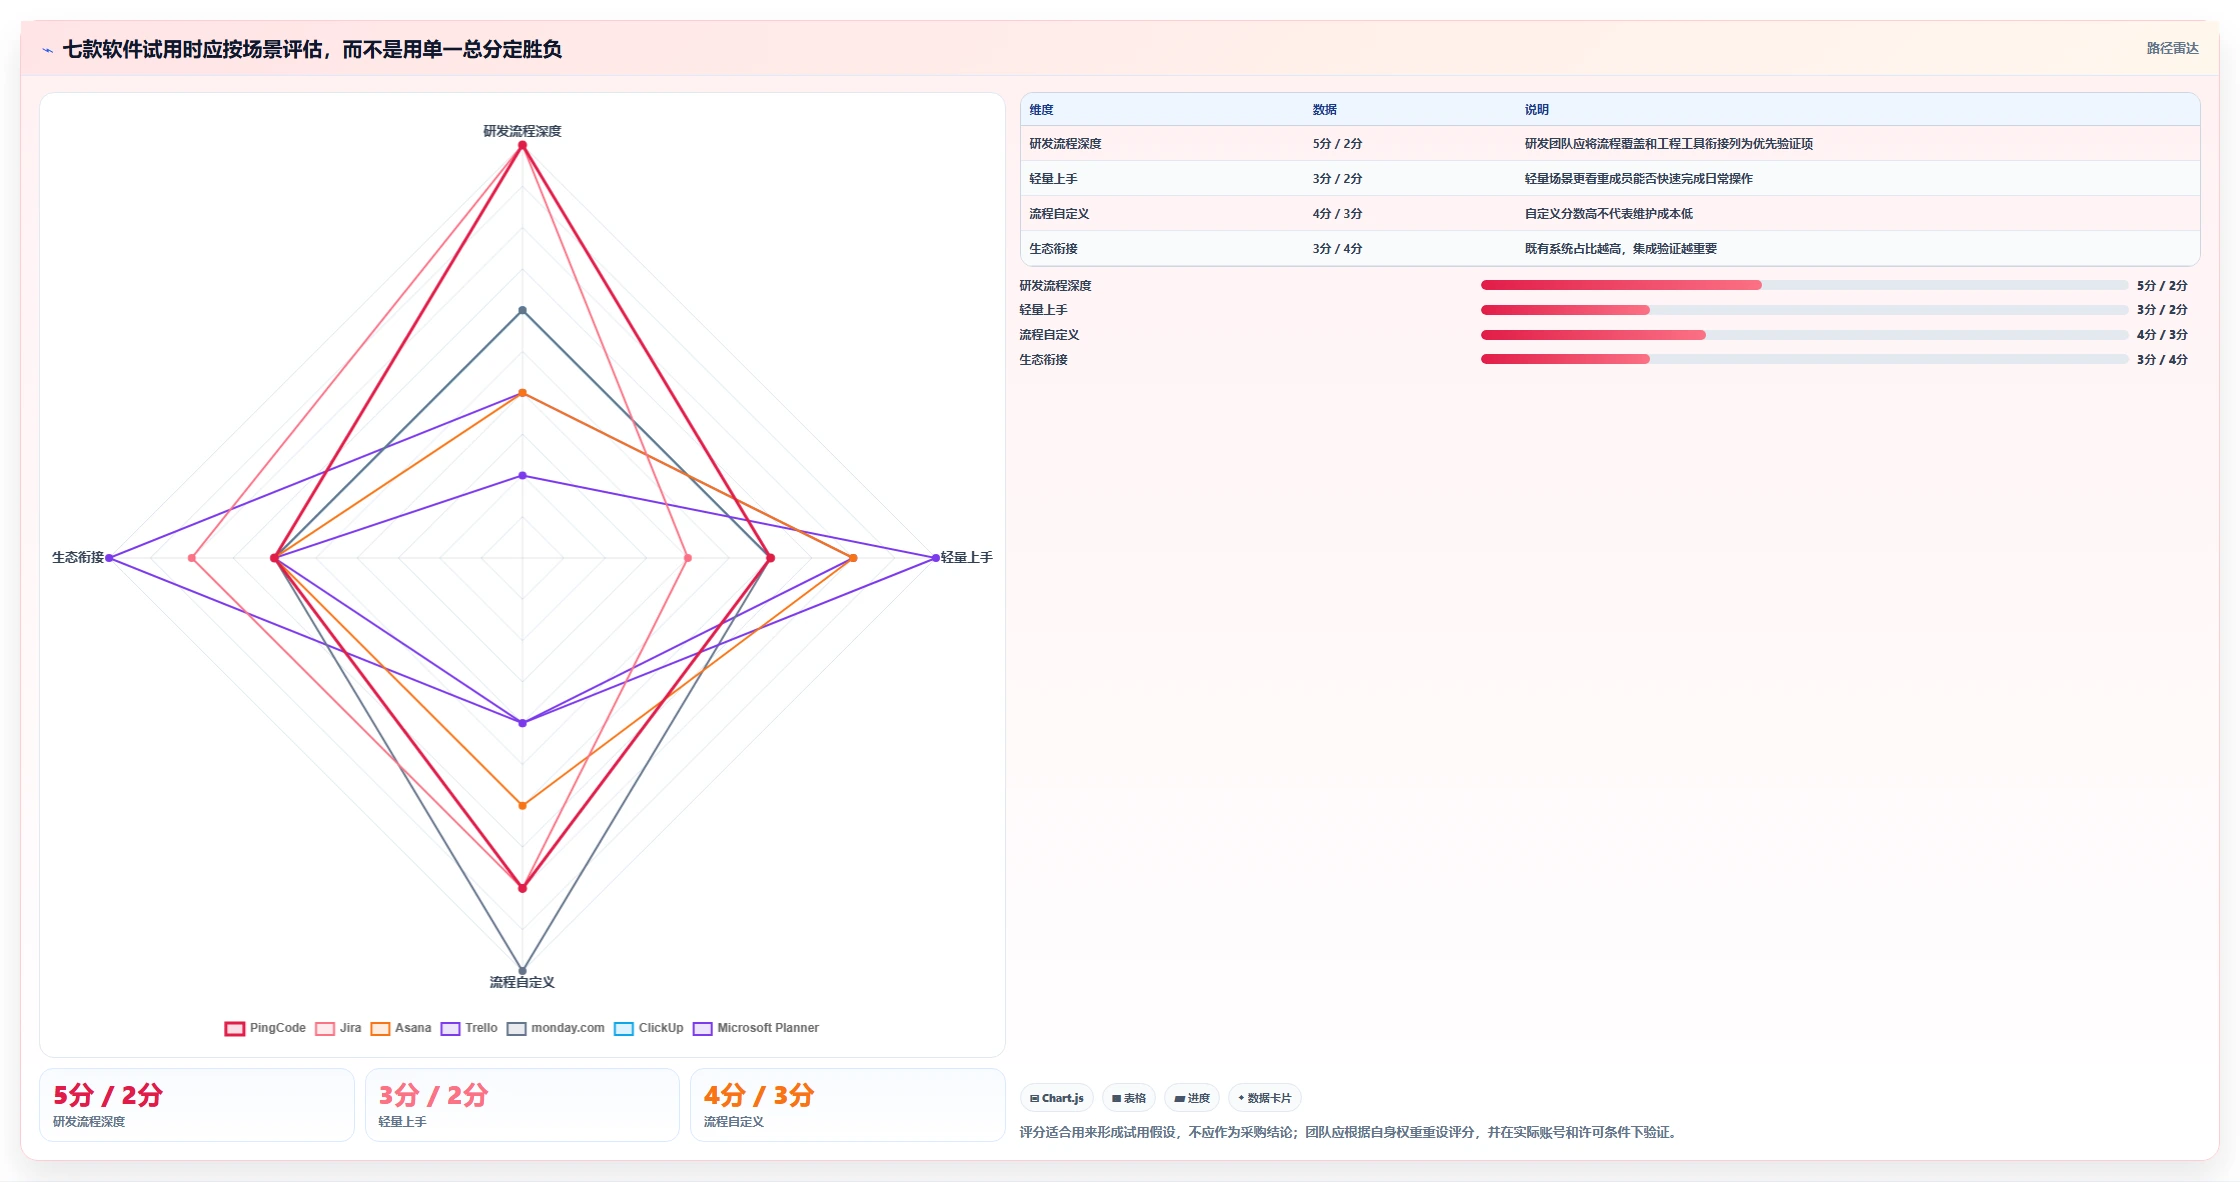The image size is (2240, 1182).
Task: Click the 数据 column header
Action: tap(1324, 110)
